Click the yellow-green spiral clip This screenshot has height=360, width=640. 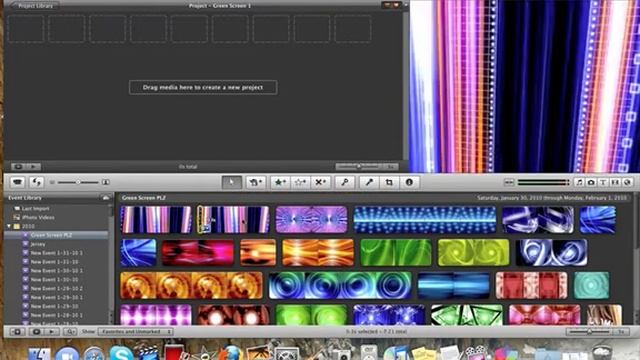[x=473, y=252]
